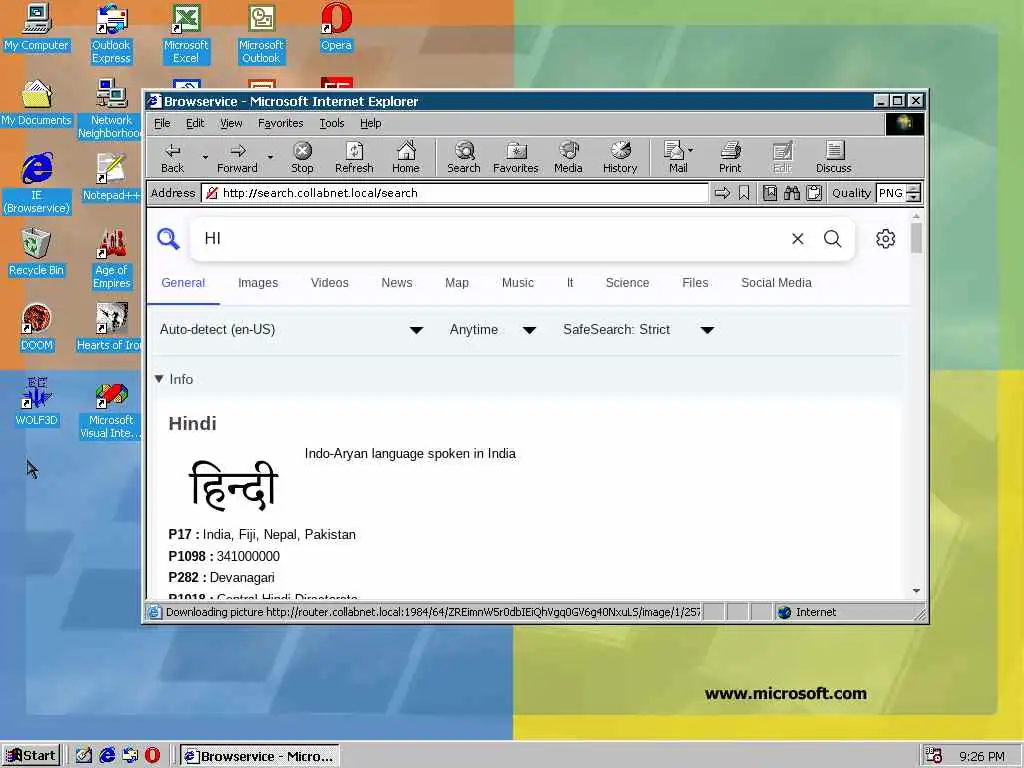The height and width of the screenshot is (768, 1024).
Task: Switch to the Images tab
Action: [x=258, y=283]
